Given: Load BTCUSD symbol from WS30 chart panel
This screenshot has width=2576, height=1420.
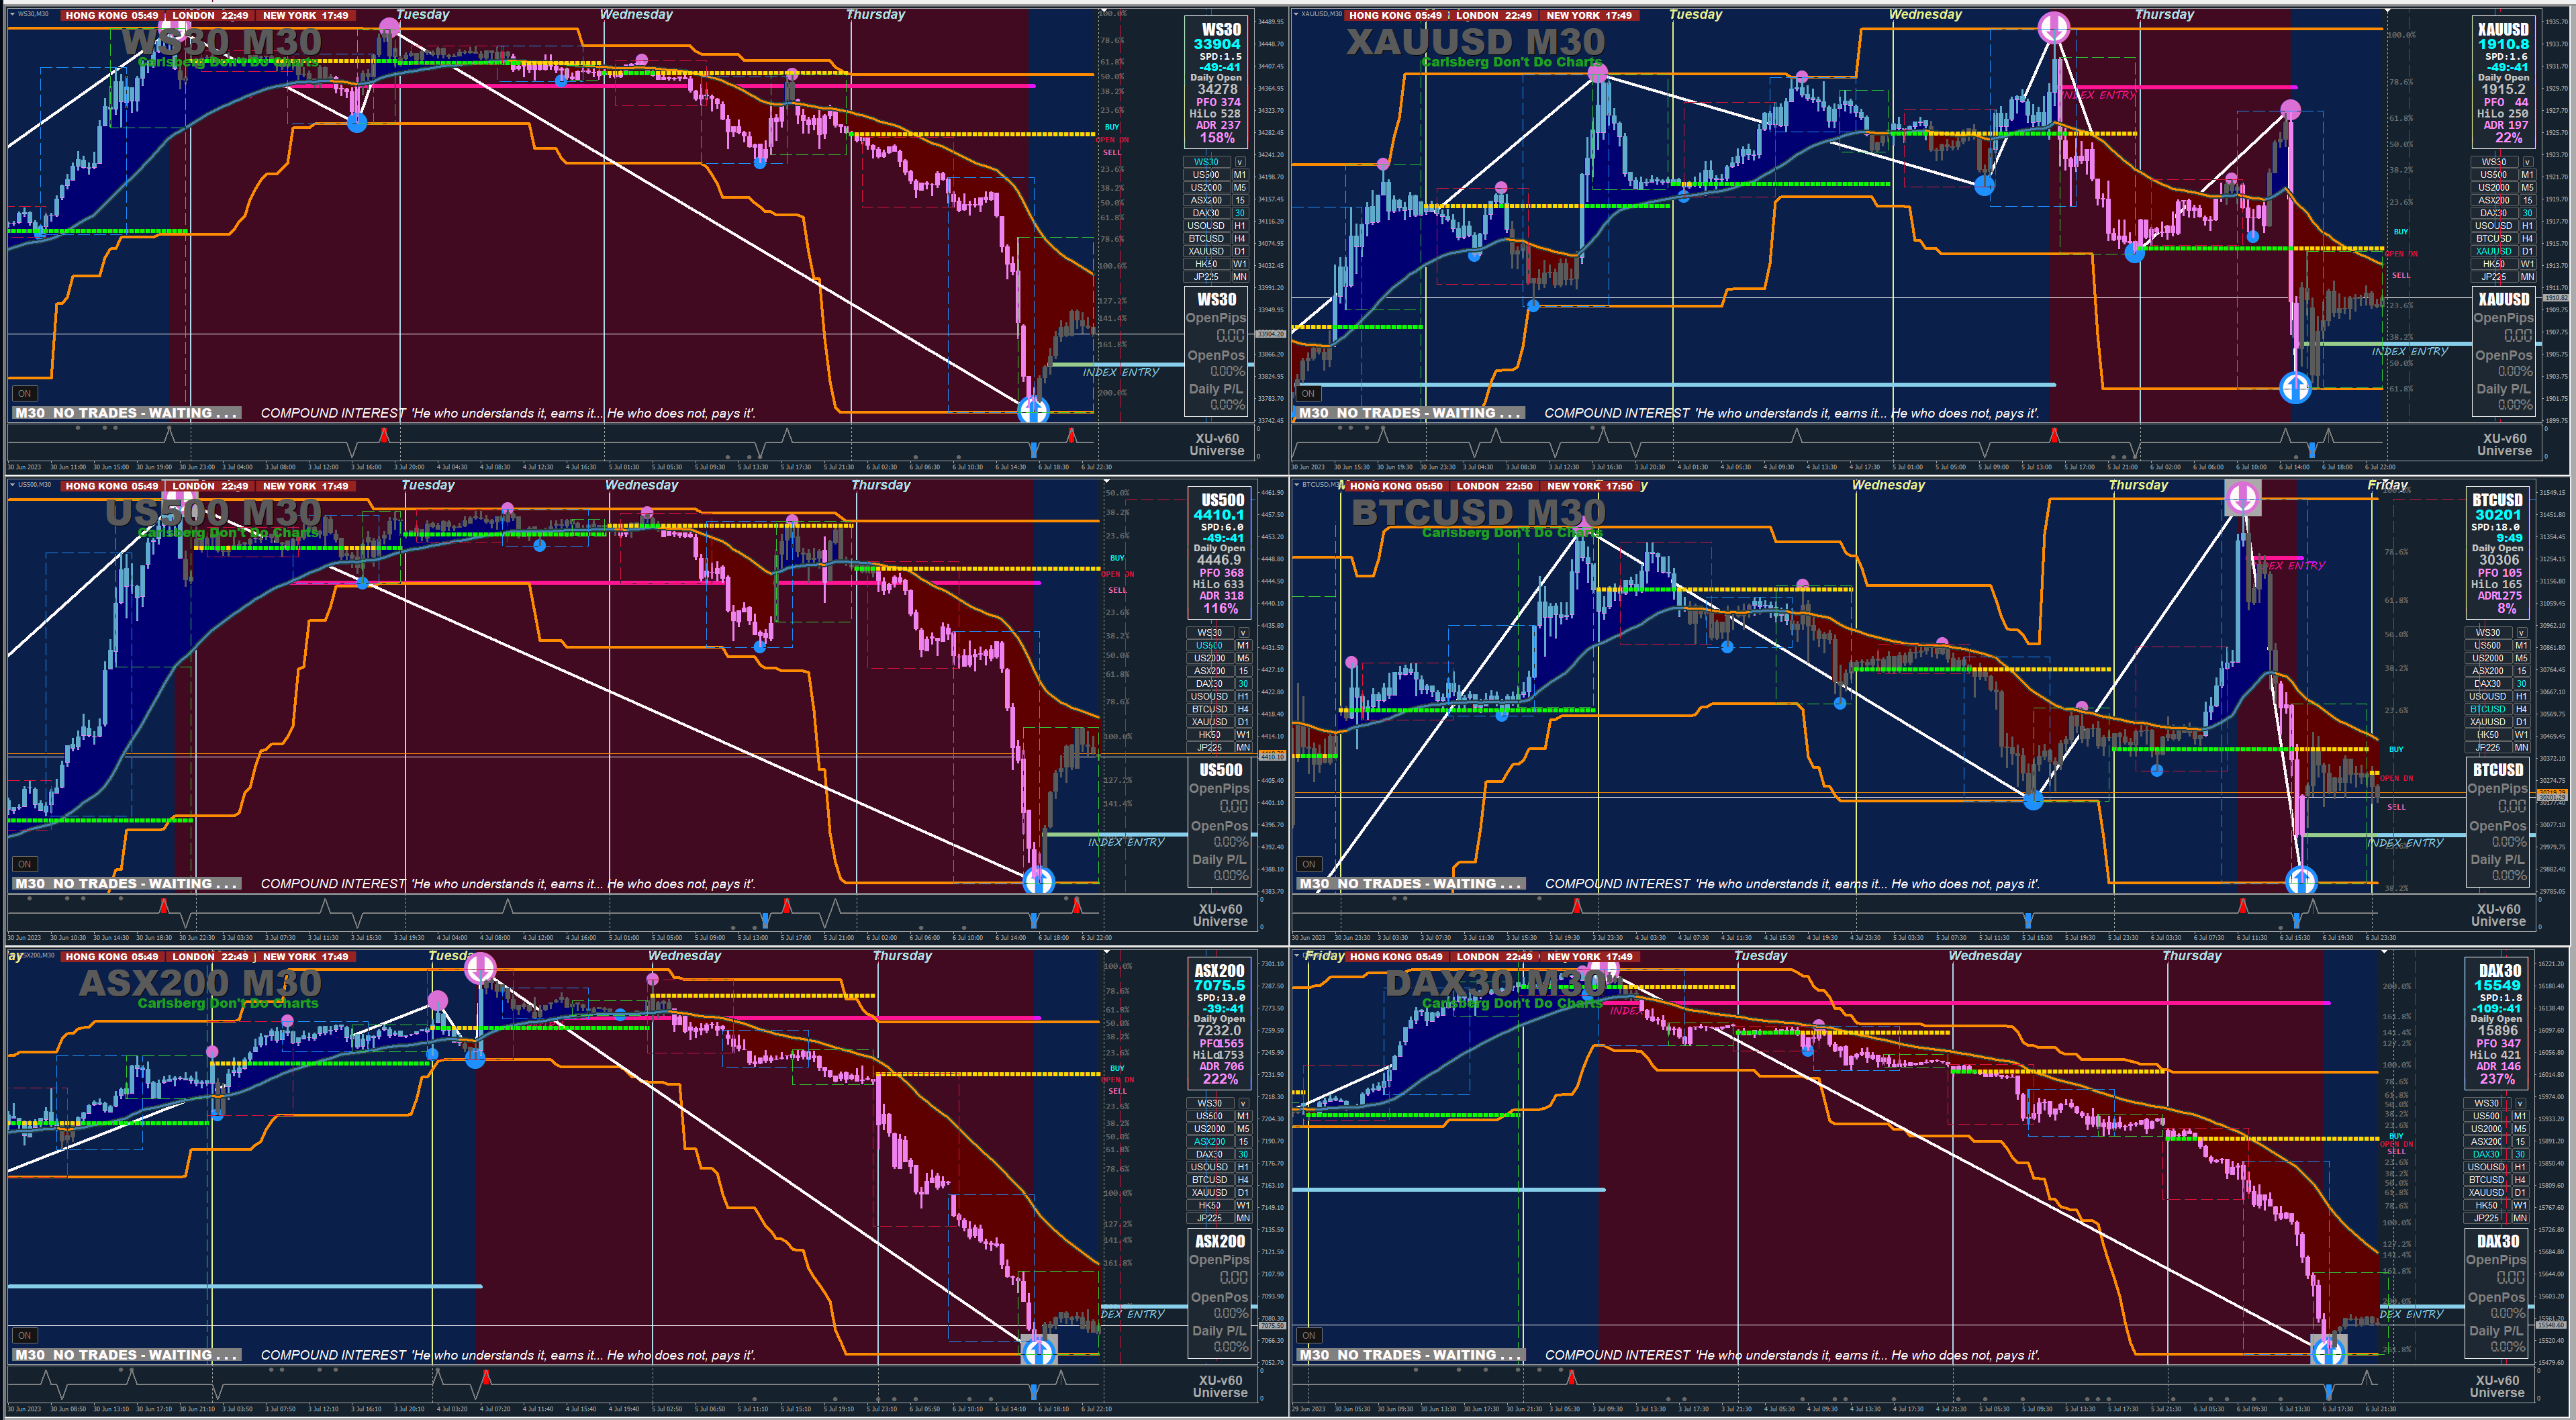Looking at the screenshot, I should (x=1206, y=239).
